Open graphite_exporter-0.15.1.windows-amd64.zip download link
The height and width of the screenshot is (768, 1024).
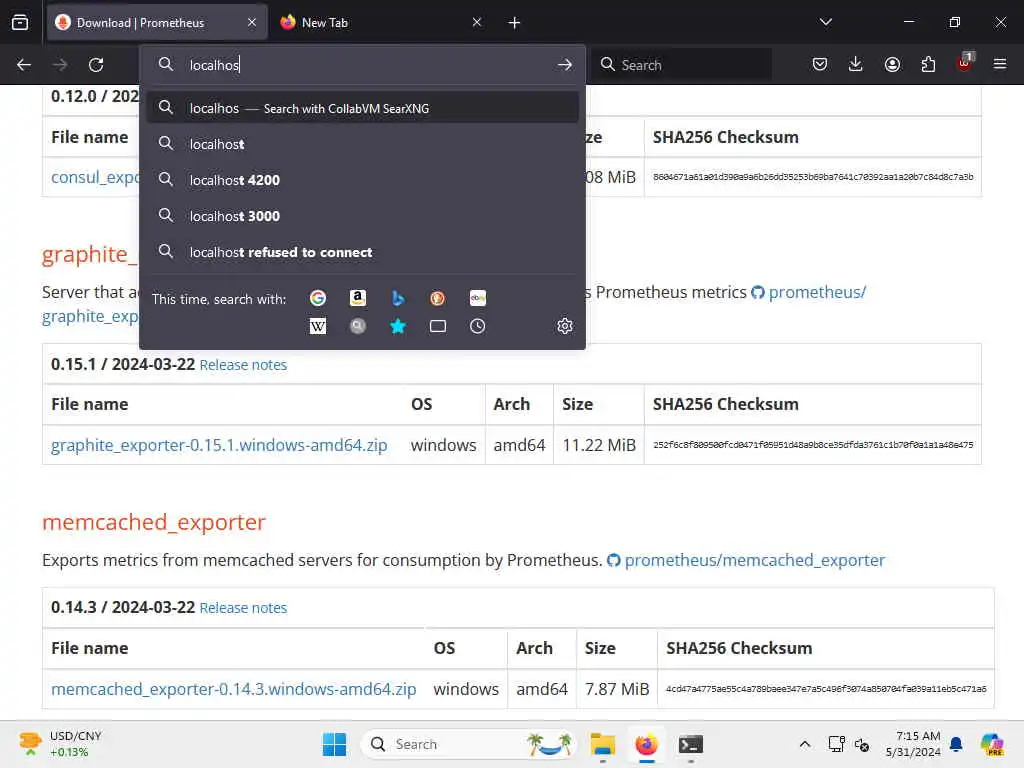[219, 445]
